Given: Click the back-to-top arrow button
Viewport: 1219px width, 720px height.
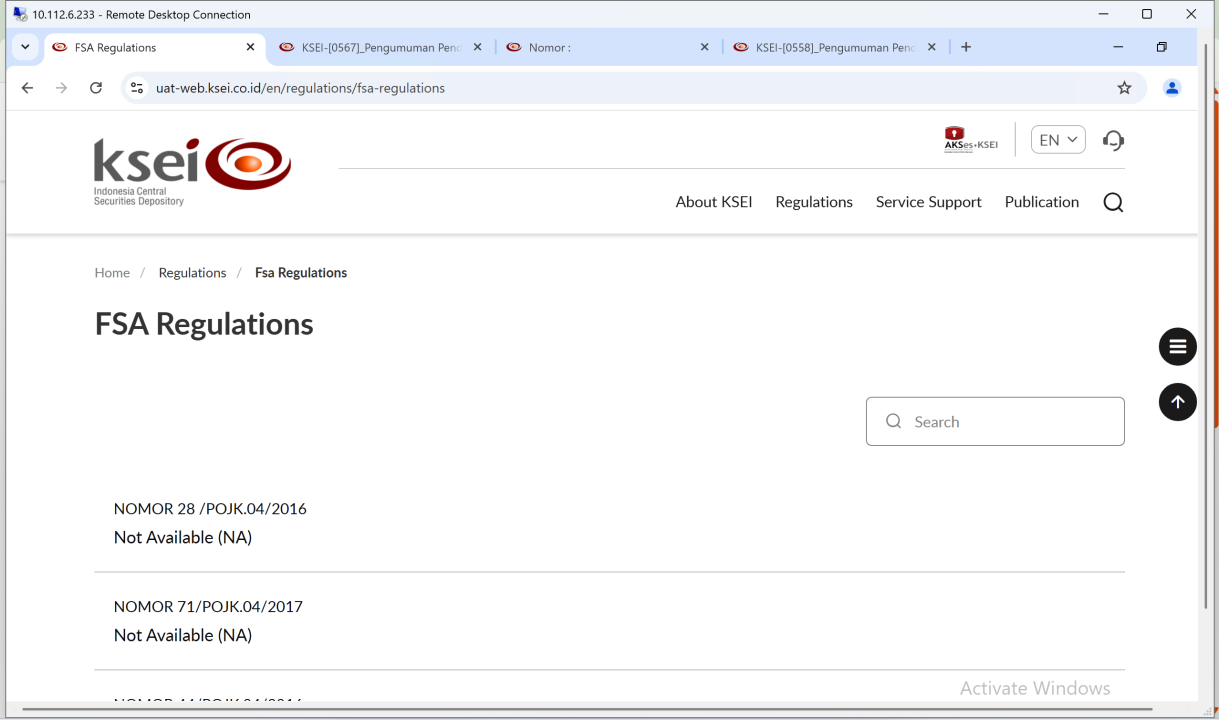Looking at the screenshot, I should click(x=1178, y=402).
